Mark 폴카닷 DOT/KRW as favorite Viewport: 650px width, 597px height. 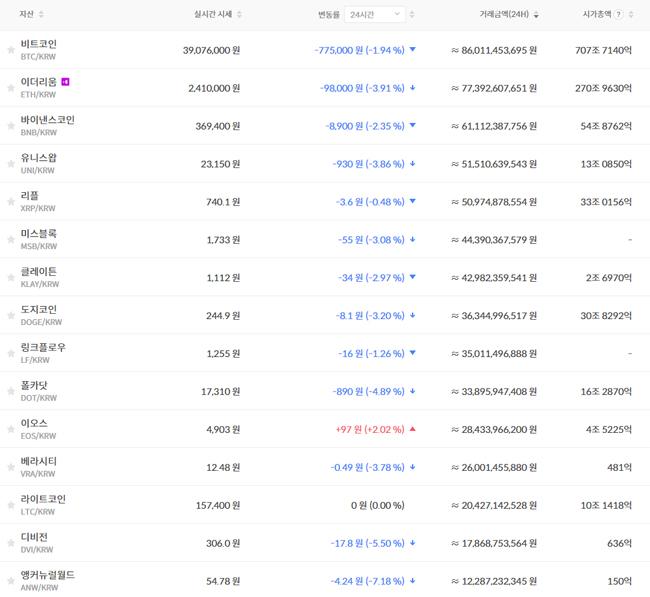pos(11,391)
